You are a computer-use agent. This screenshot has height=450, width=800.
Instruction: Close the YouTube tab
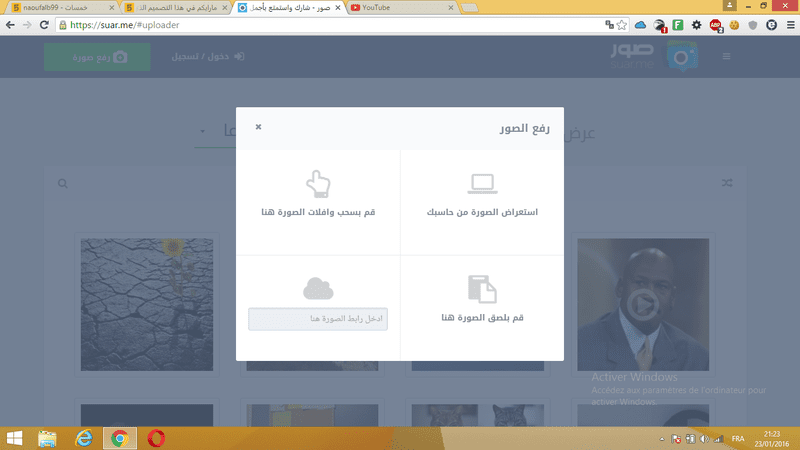pyautogui.click(x=451, y=8)
